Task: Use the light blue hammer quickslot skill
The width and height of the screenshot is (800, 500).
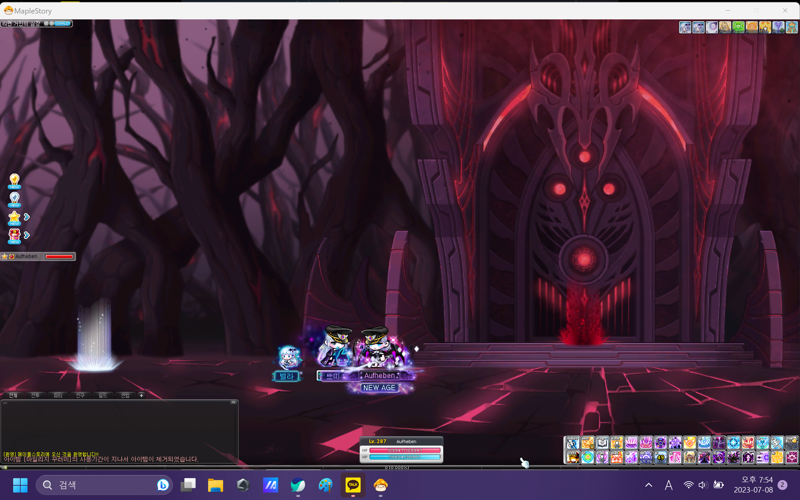Action: (x=778, y=443)
